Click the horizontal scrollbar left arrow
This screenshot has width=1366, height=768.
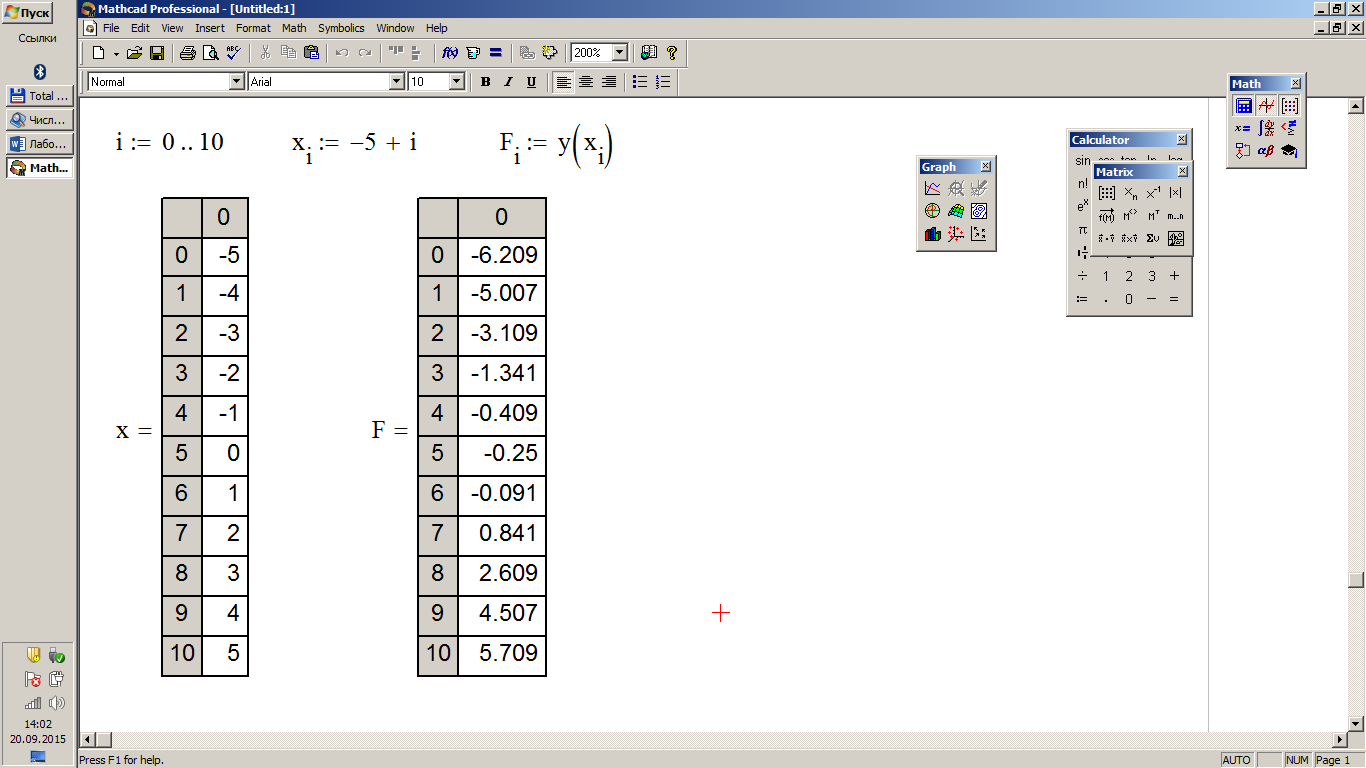pos(88,740)
